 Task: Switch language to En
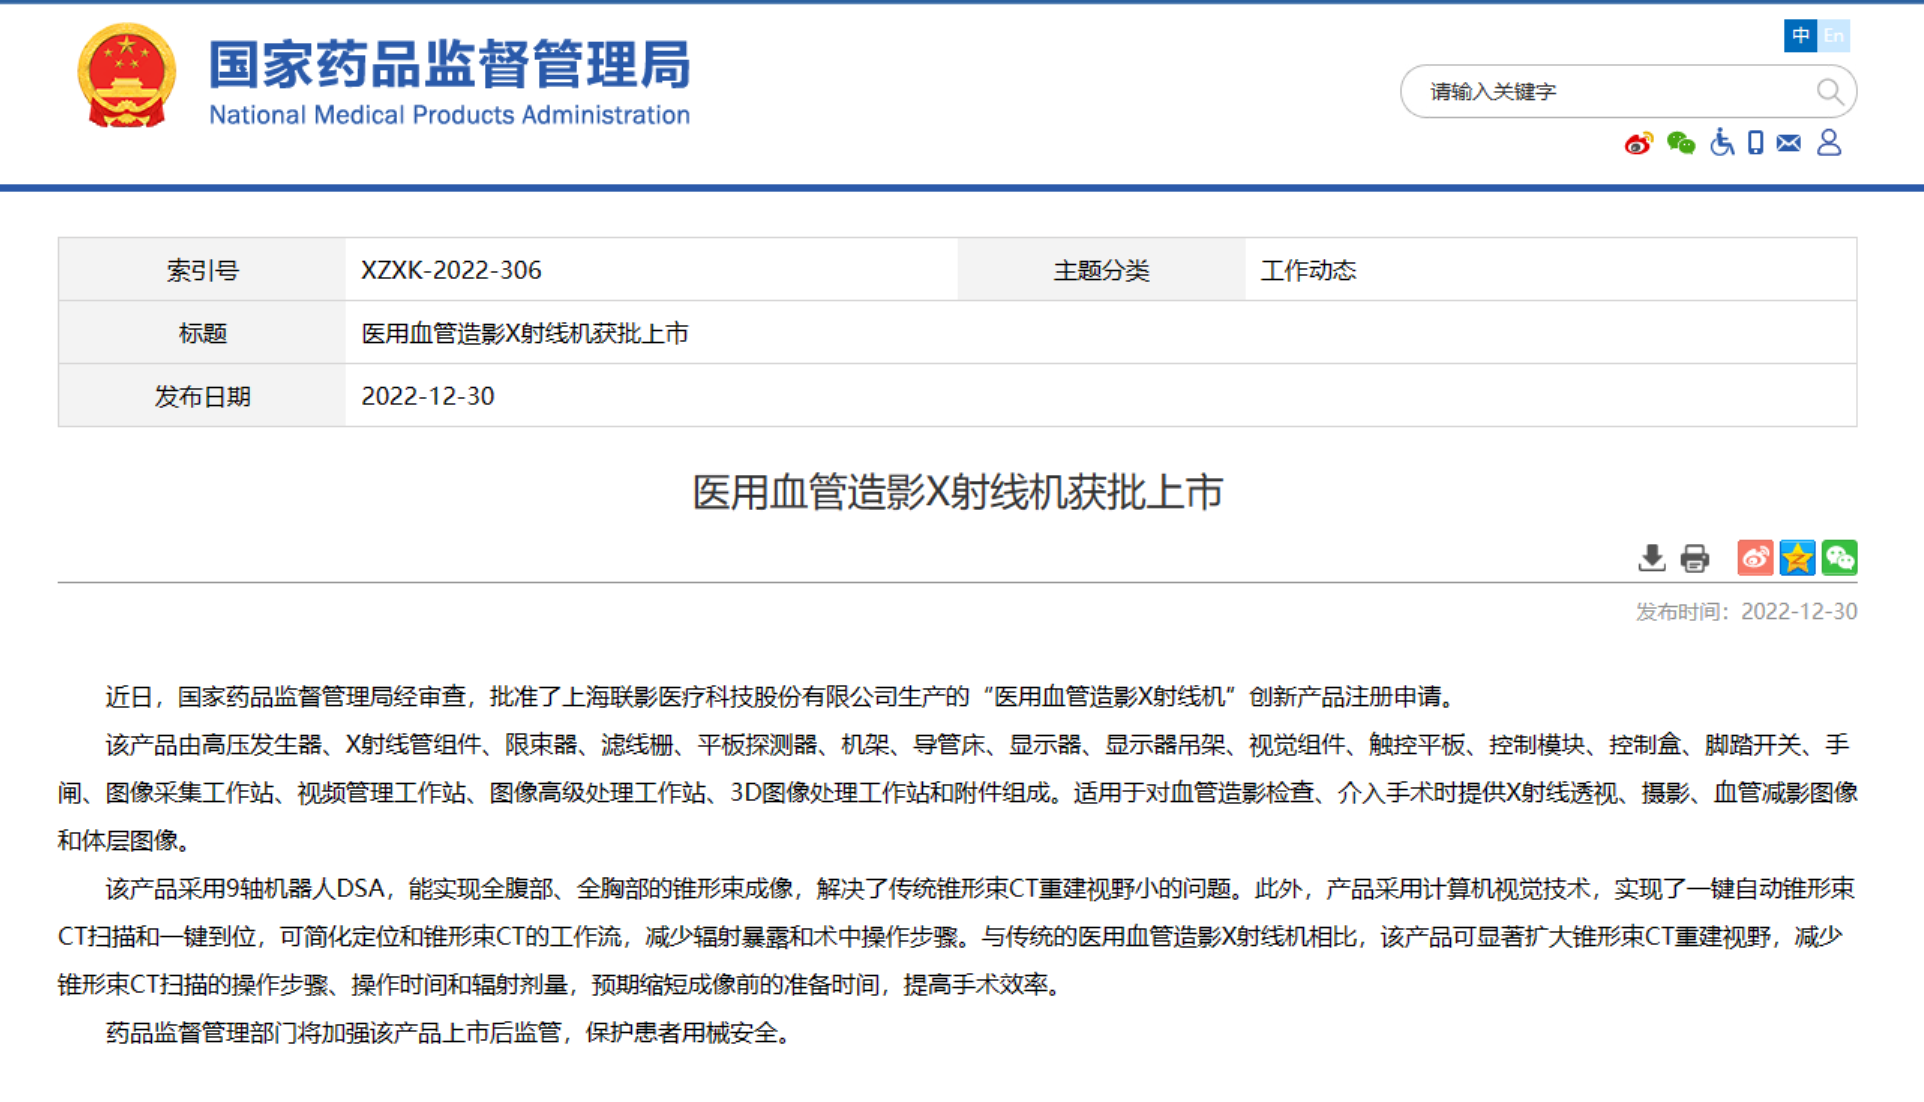[x=1834, y=36]
